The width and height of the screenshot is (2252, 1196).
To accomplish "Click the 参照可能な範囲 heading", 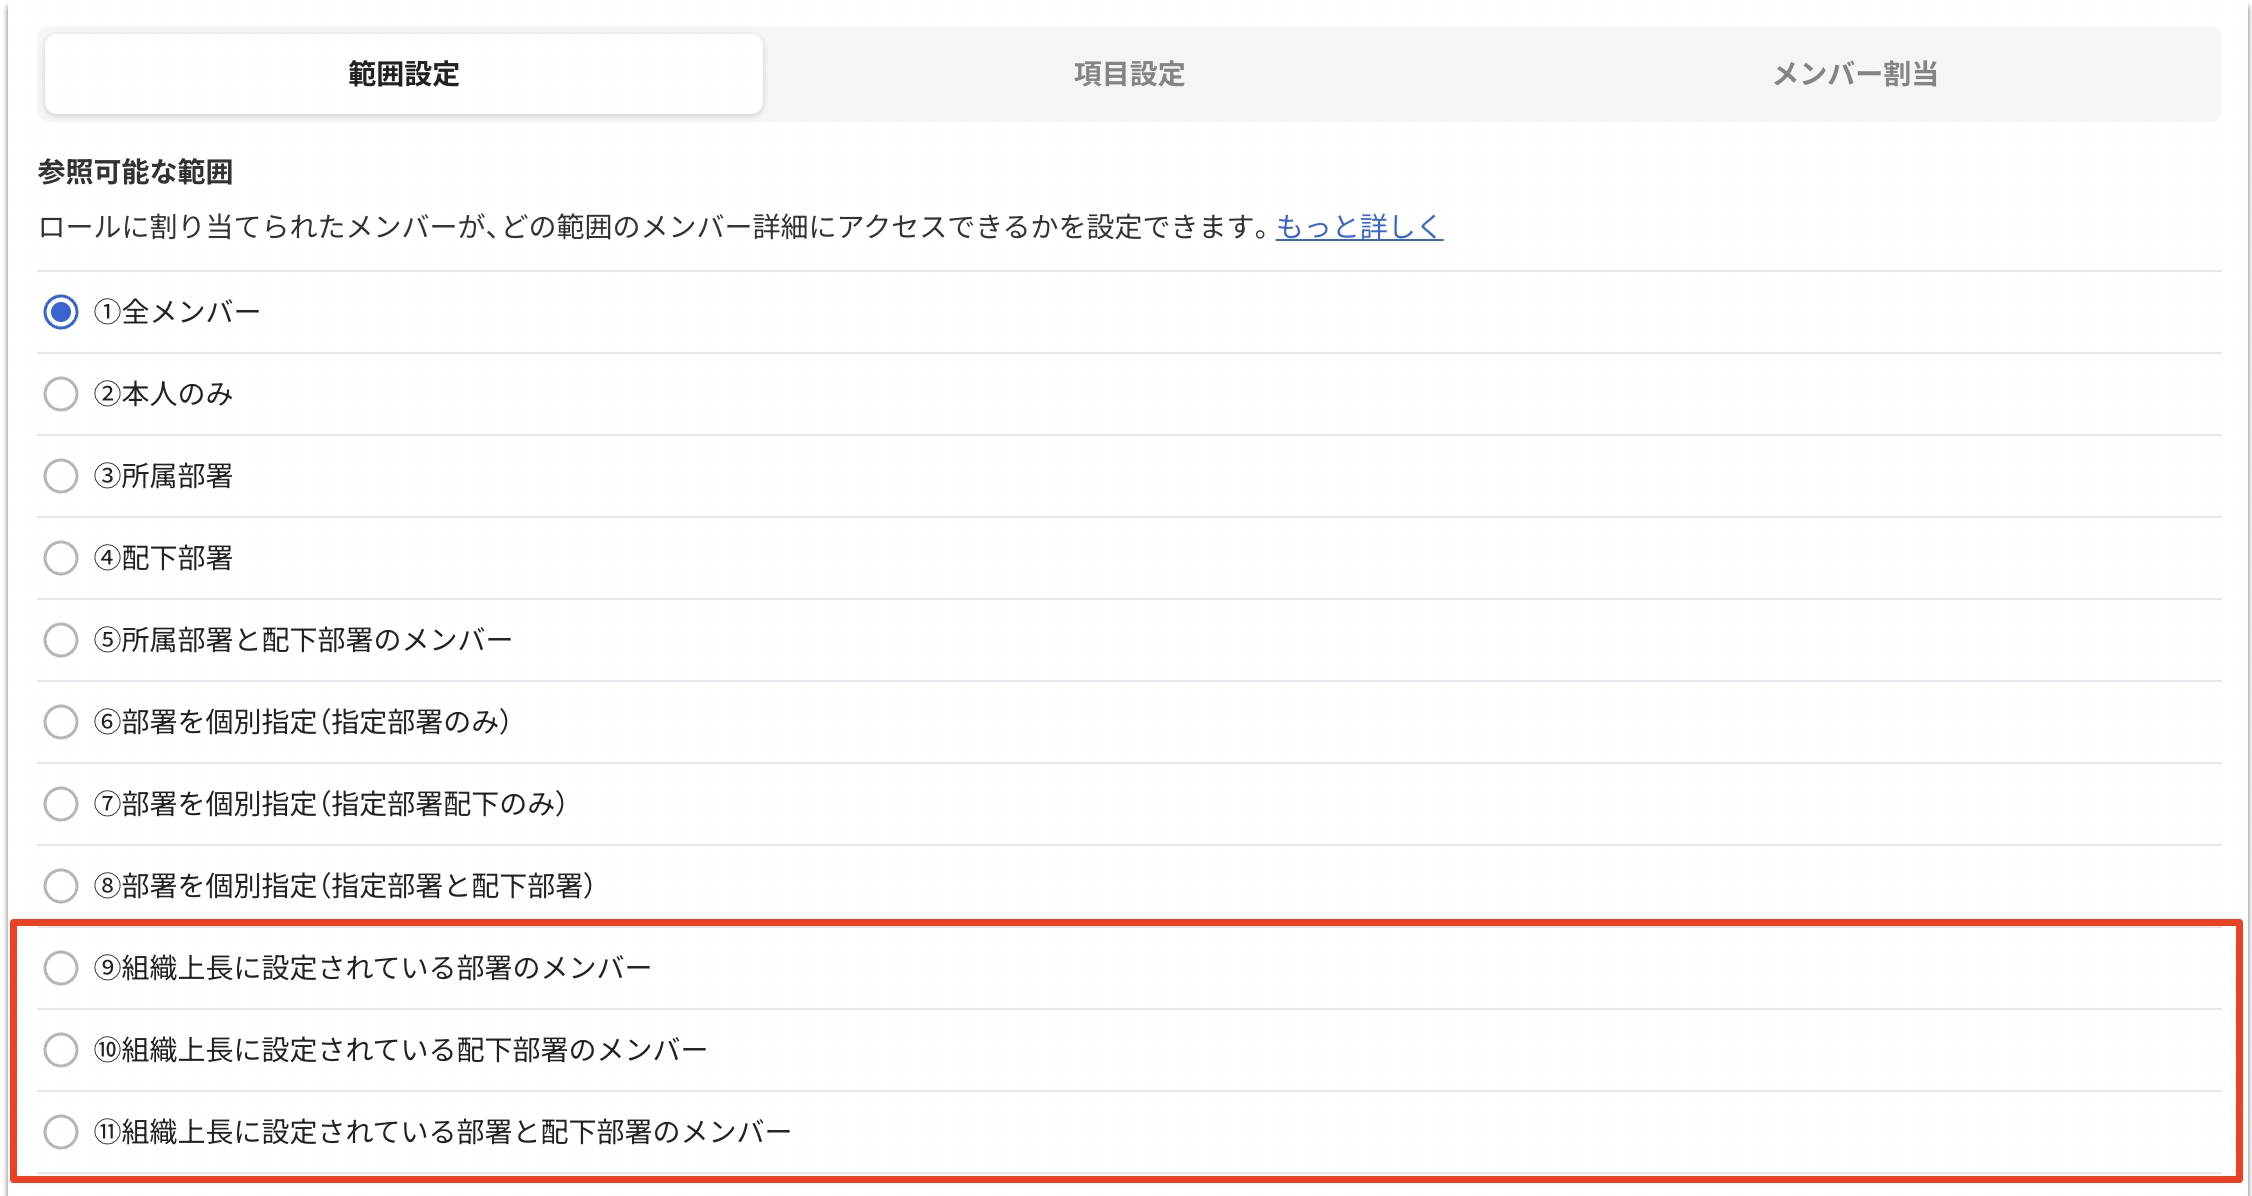I will [x=135, y=172].
